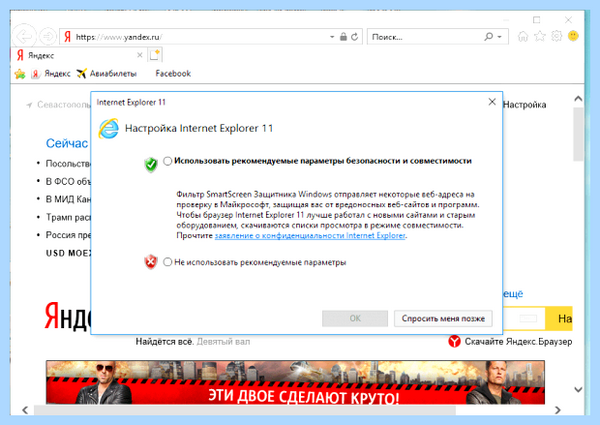Open the Tools gear icon
600x425 pixels.
click(x=556, y=36)
